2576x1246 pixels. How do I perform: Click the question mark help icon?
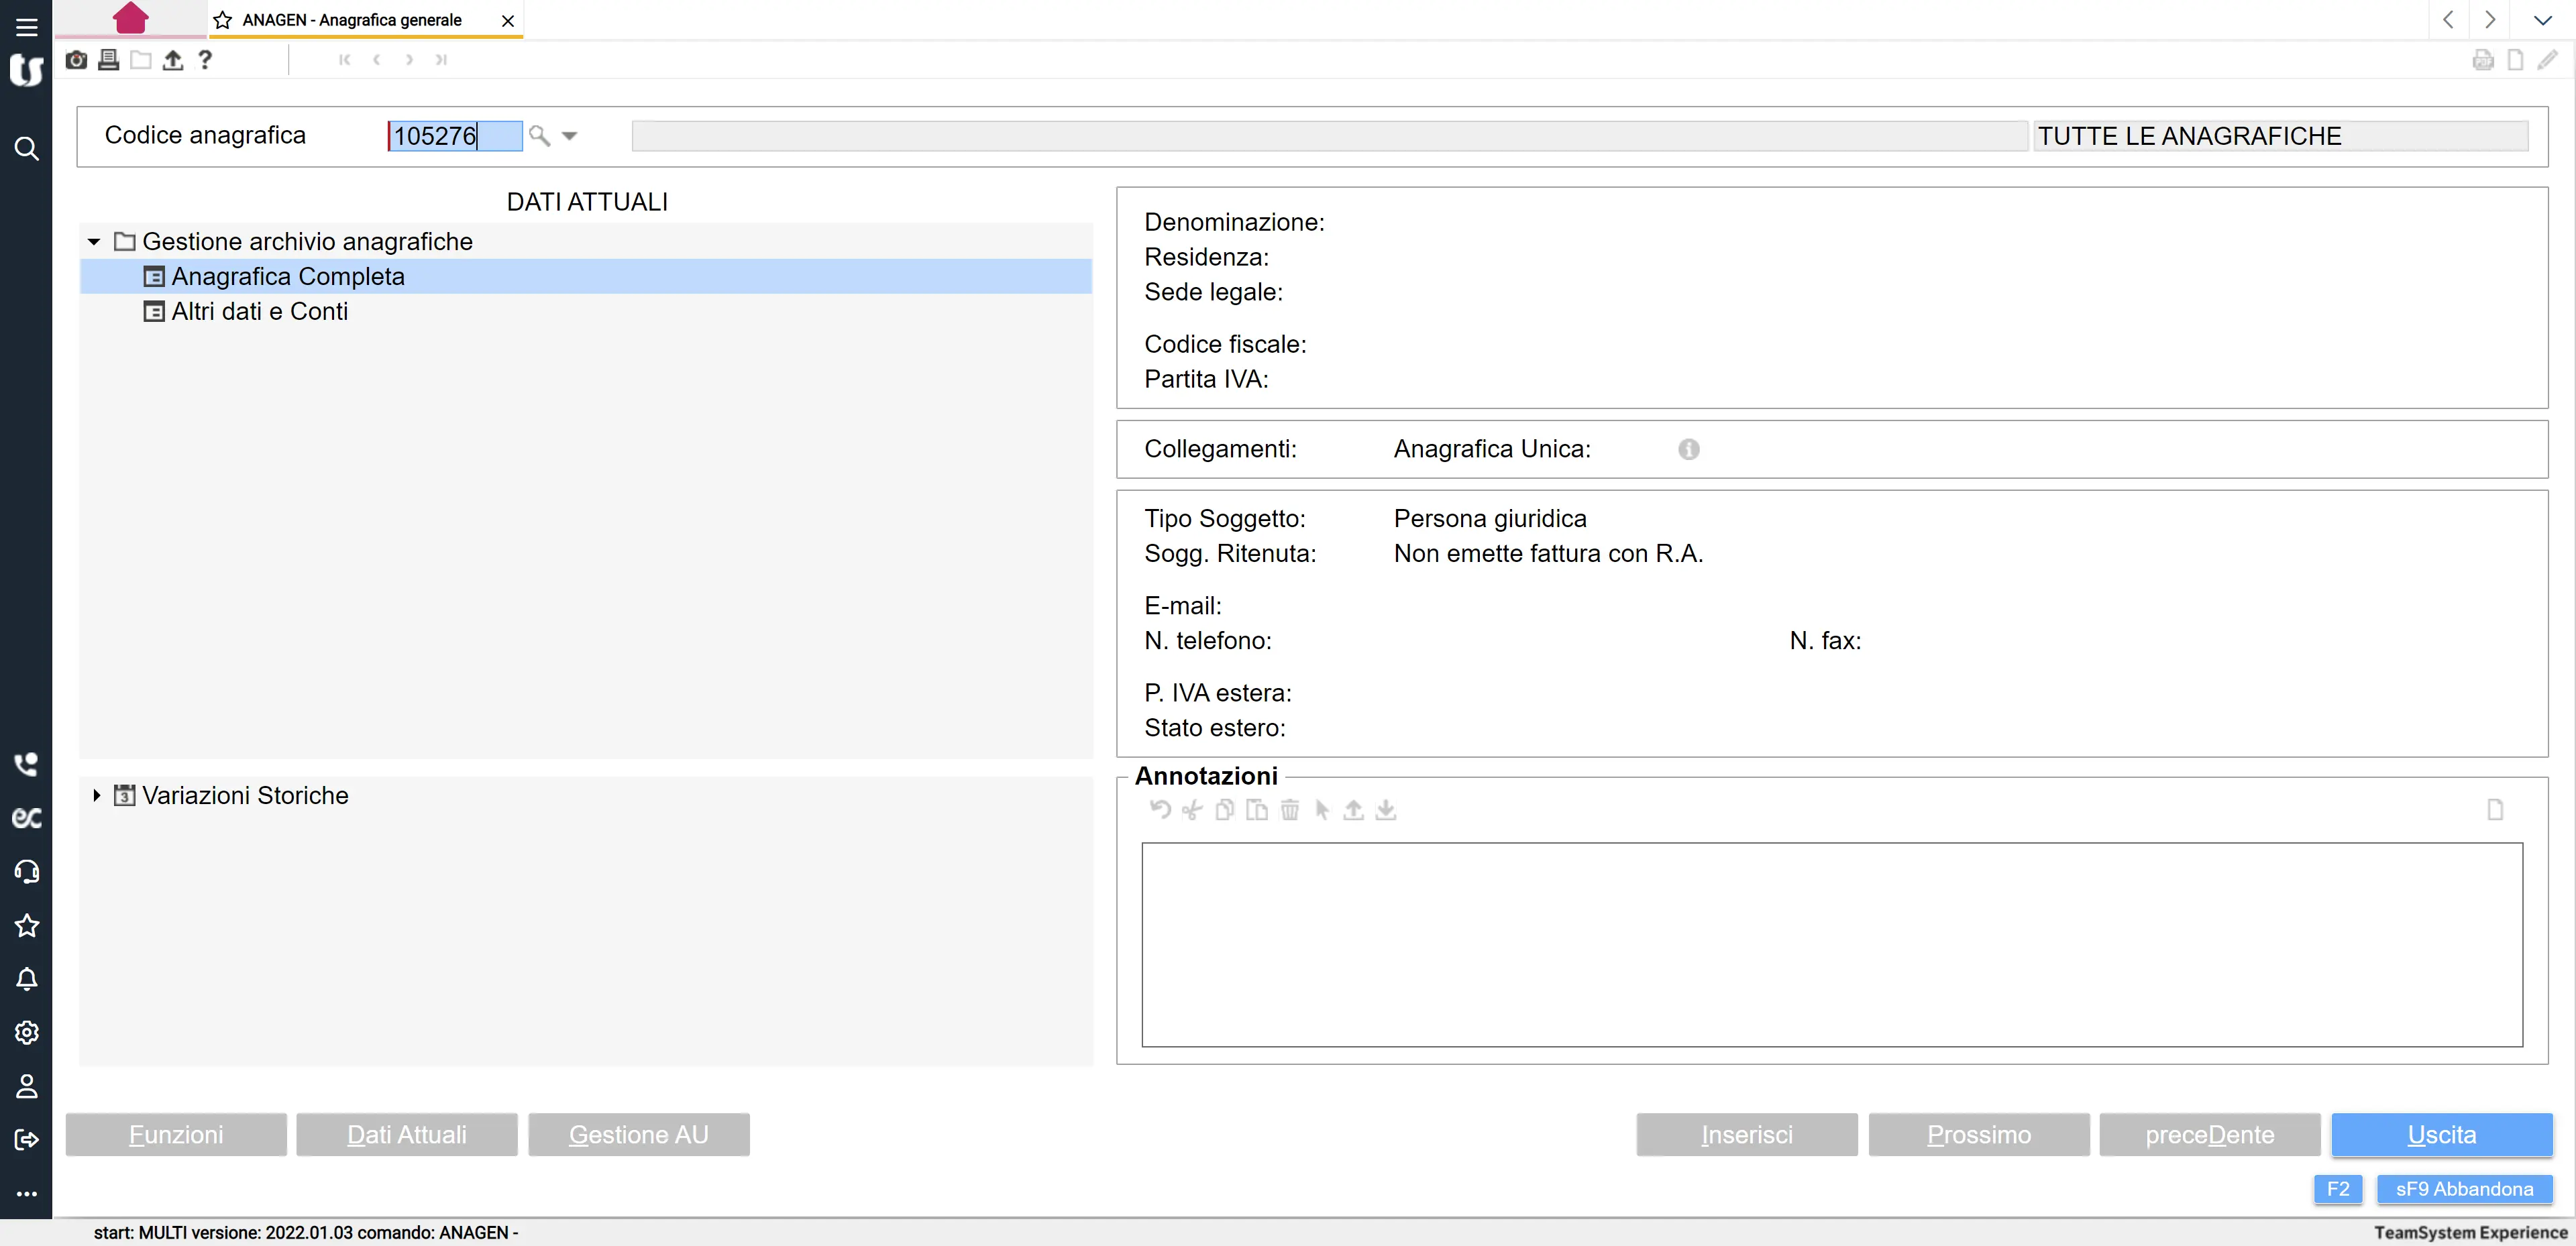[205, 60]
